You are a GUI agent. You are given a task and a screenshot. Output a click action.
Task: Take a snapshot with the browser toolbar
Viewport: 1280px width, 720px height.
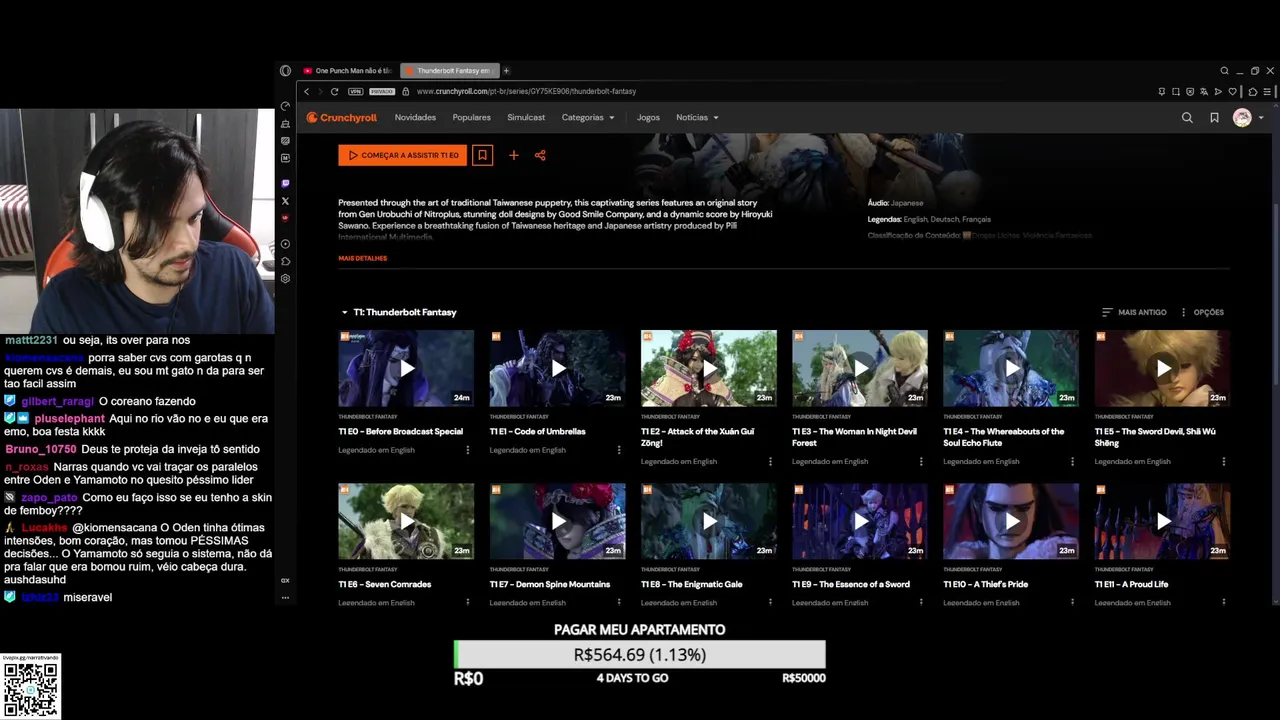[x=1176, y=91]
